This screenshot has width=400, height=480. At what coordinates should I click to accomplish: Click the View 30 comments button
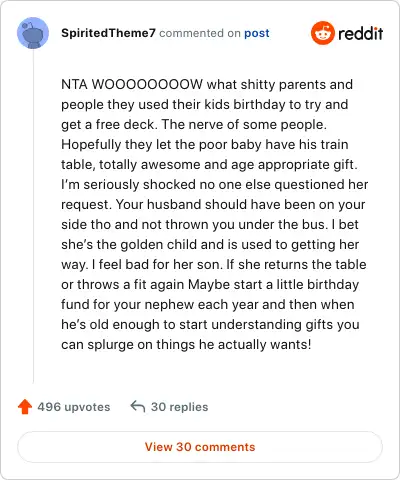pyautogui.click(x=200, y=447)
